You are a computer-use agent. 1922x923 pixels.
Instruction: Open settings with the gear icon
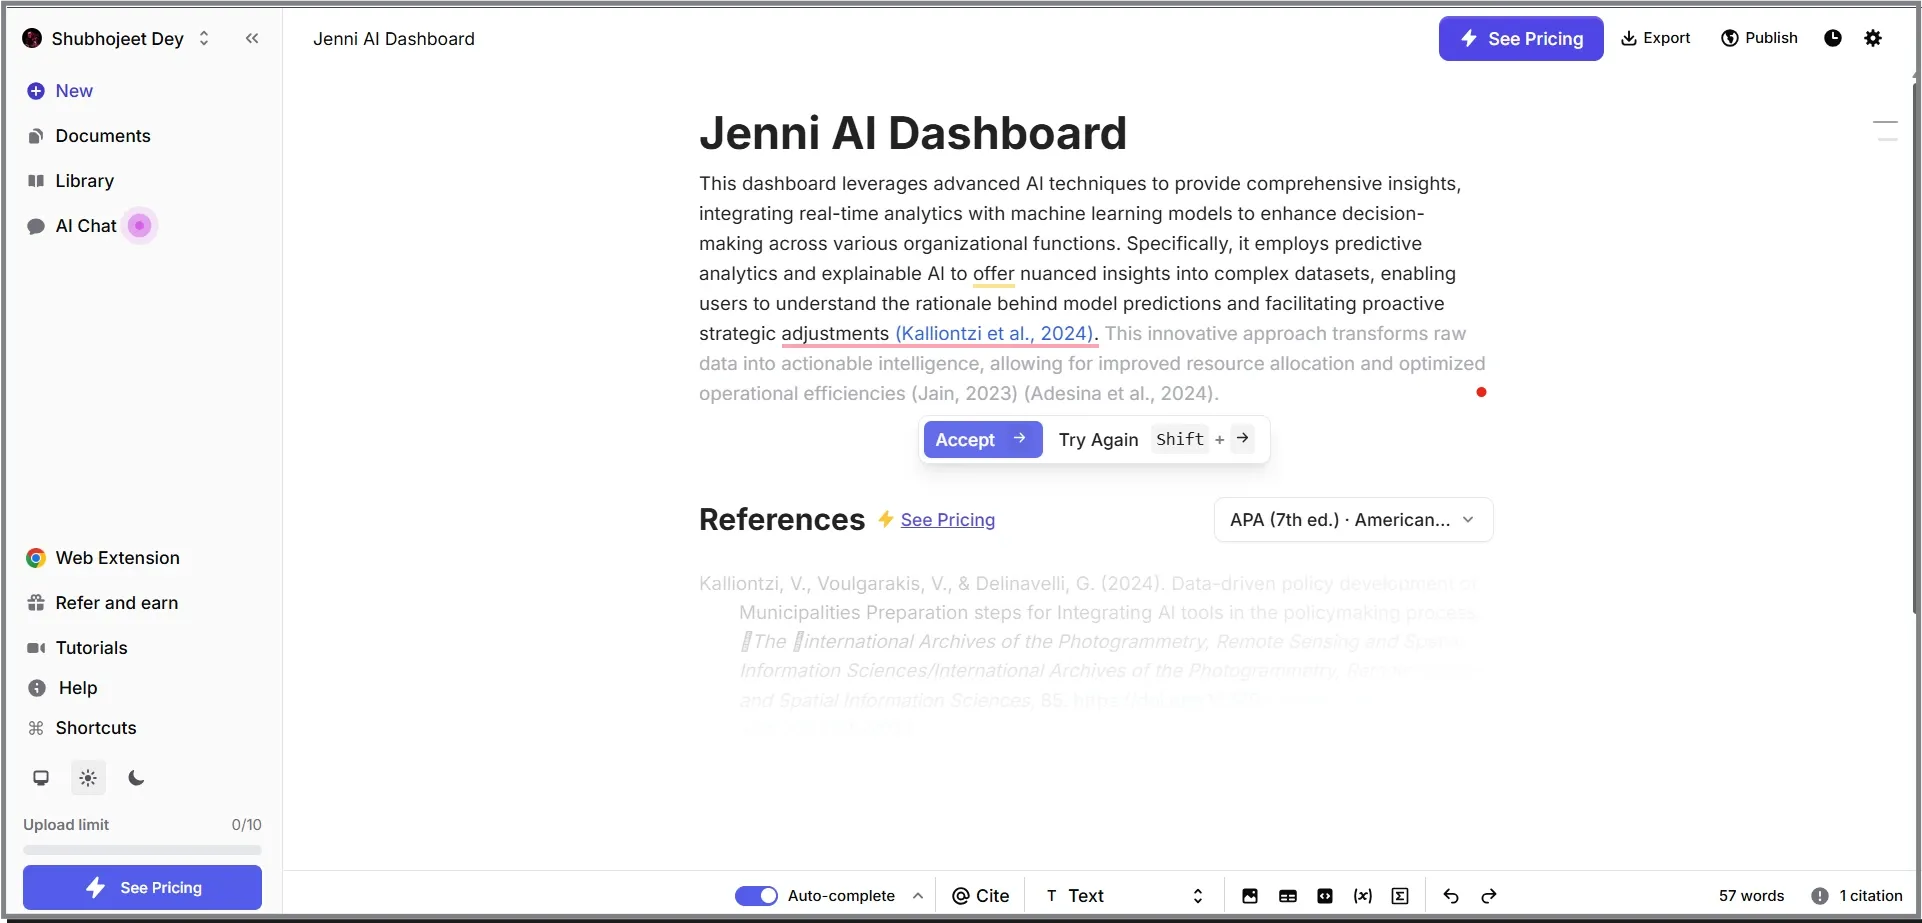(1873, 38)
